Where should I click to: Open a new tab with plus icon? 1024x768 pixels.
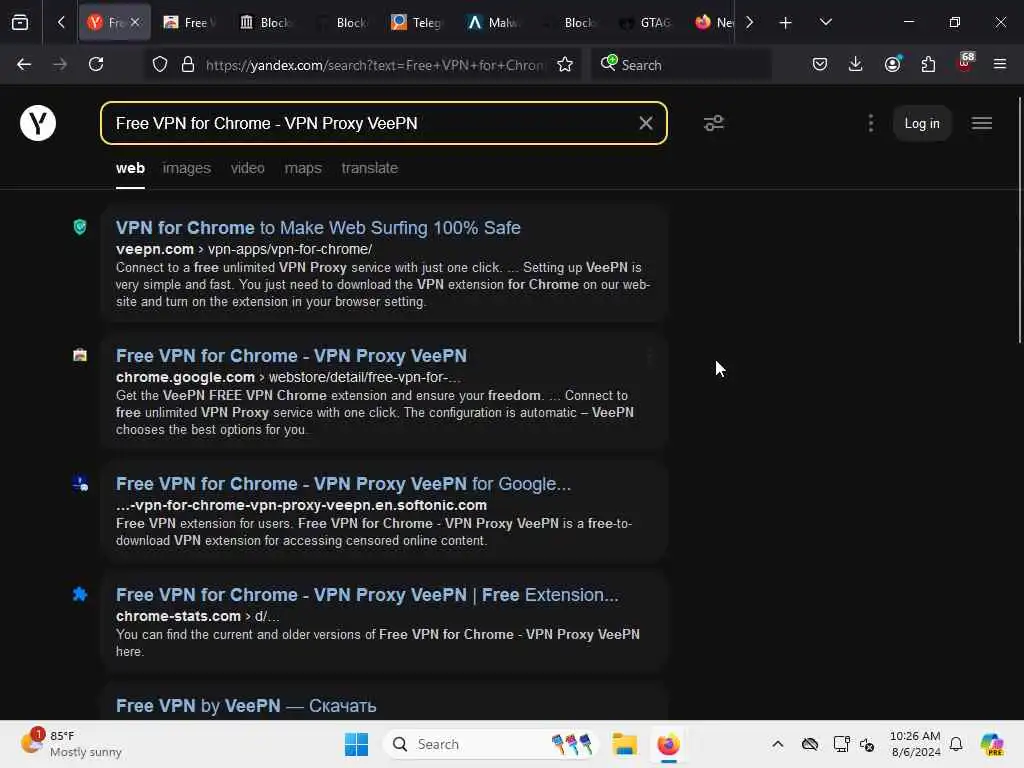click(786, 23)
